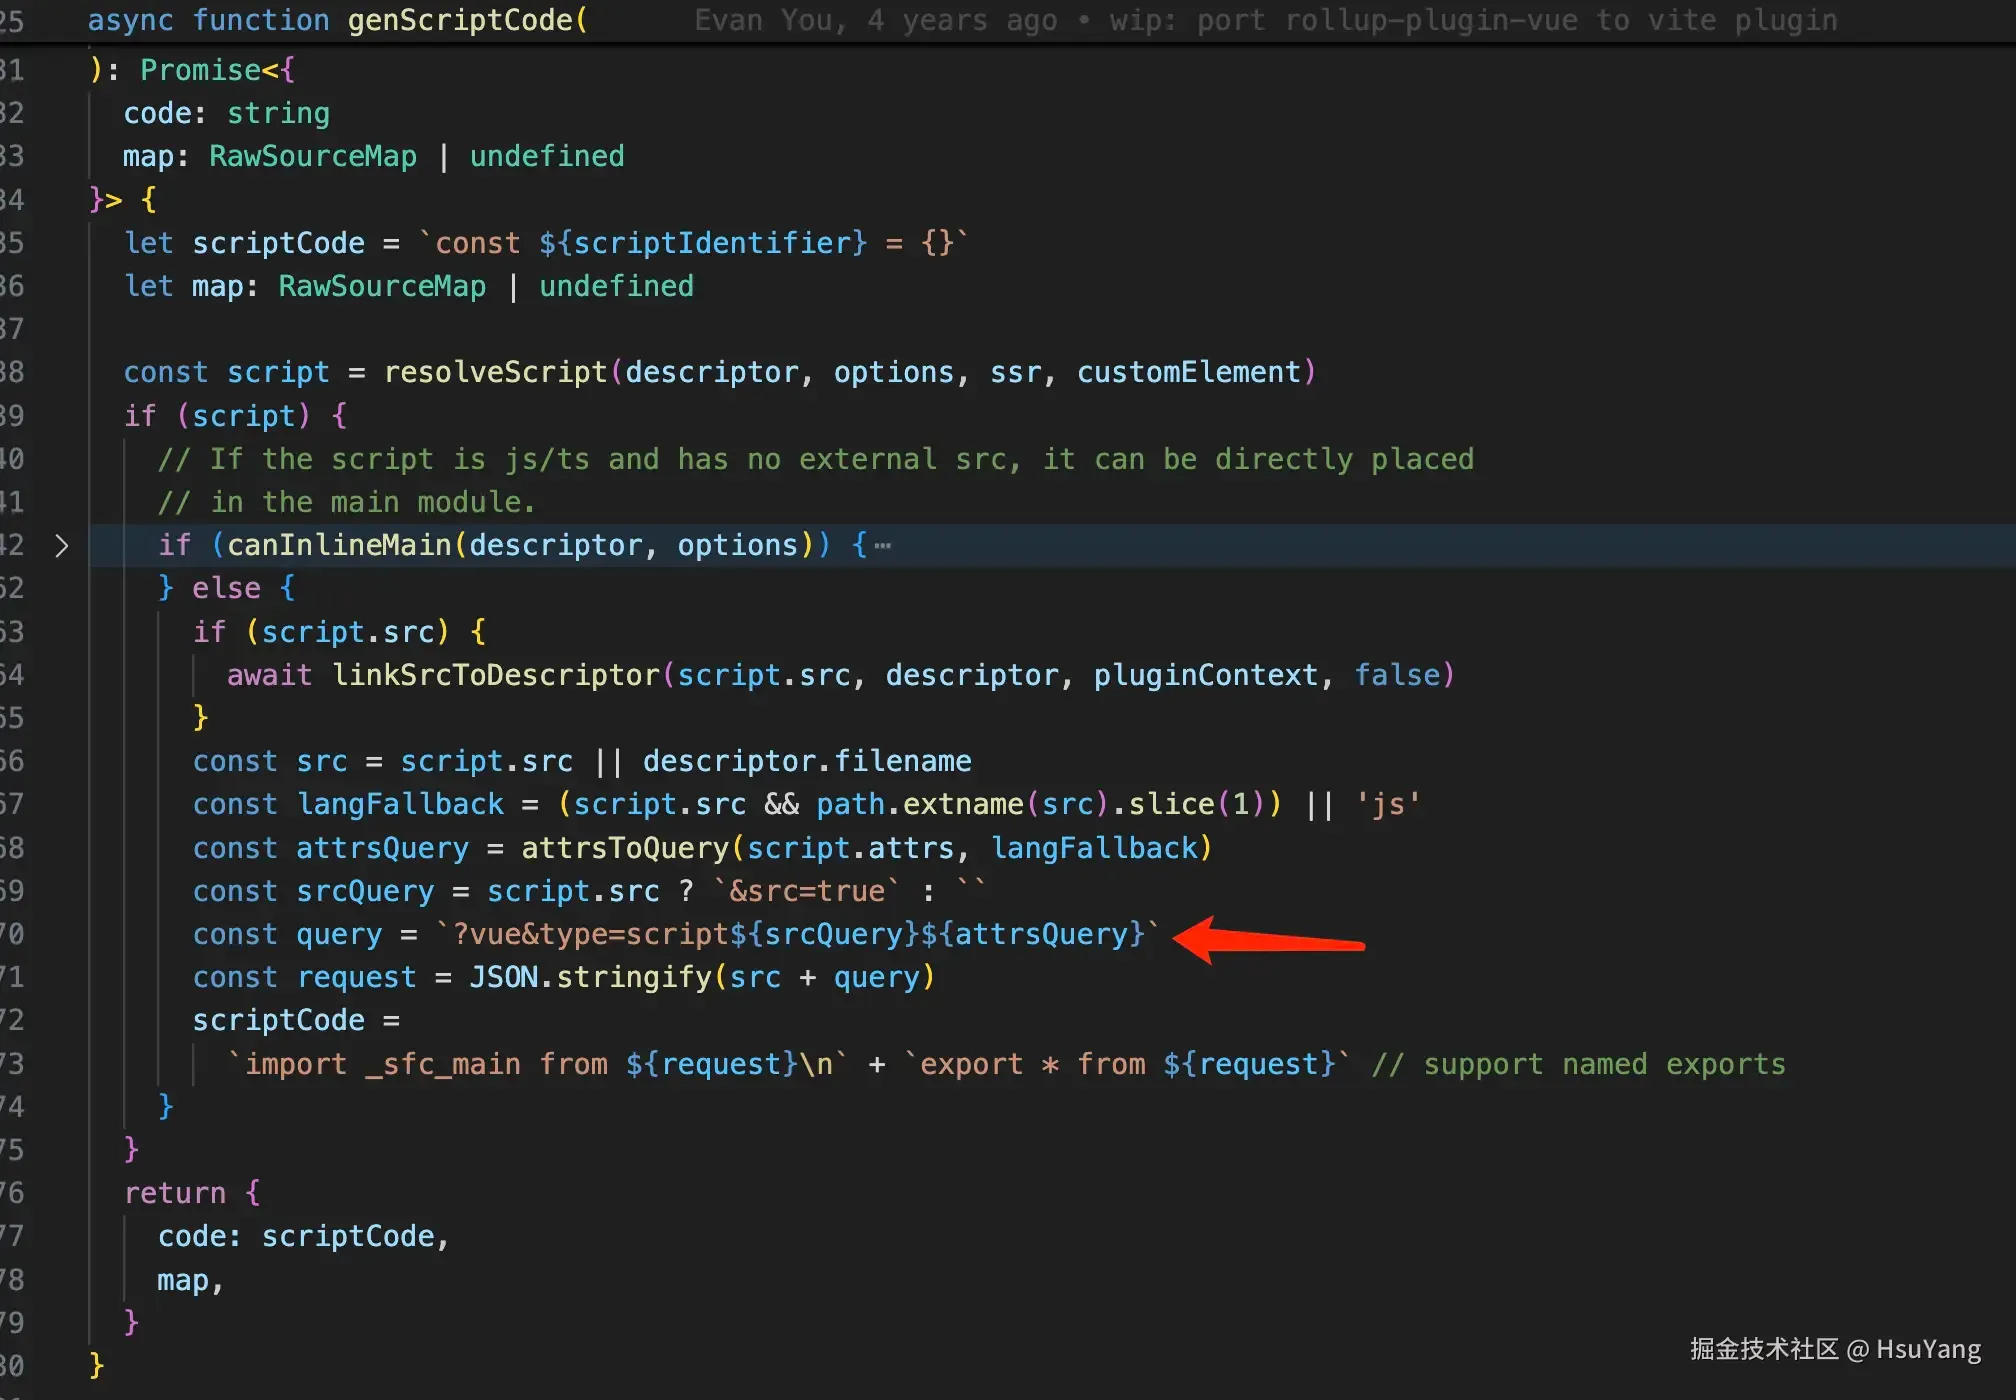Click 'if (script)' condition line
This screenshot has width=2016, height=1400.
pos(235,416)
